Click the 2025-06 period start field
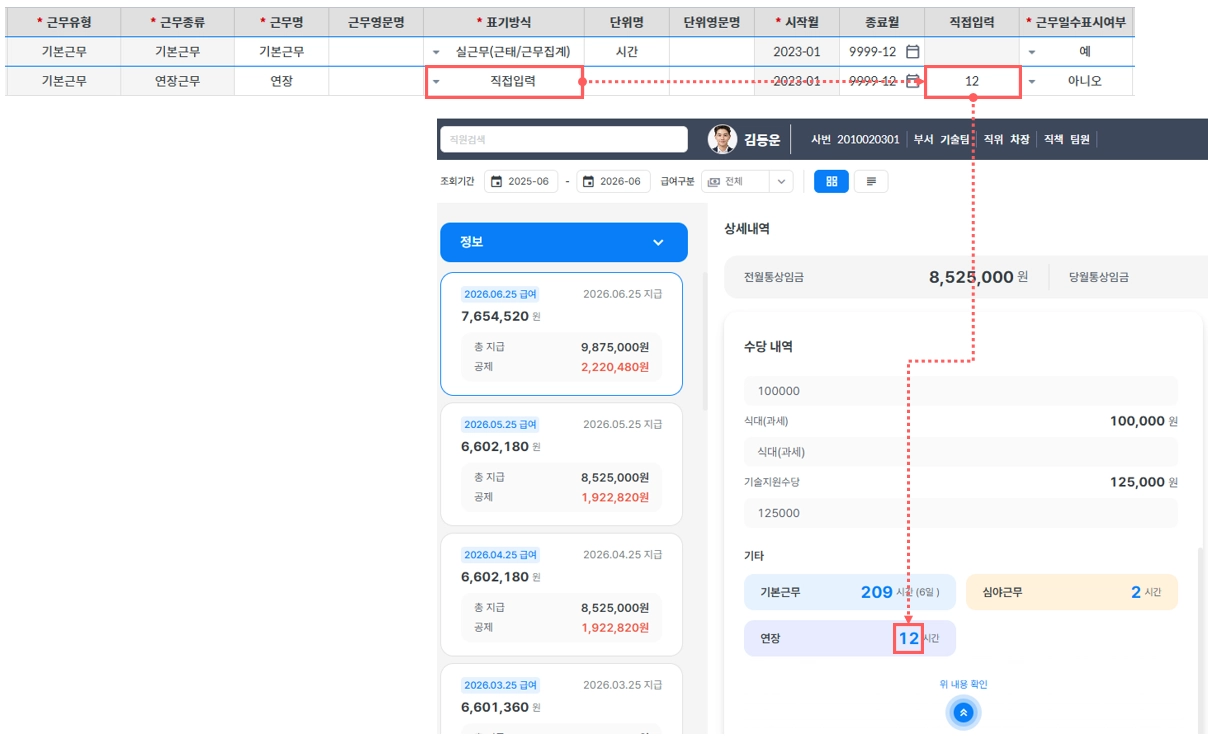The height and width of the screenshot is (740, 1208). [x=521, y=182]
